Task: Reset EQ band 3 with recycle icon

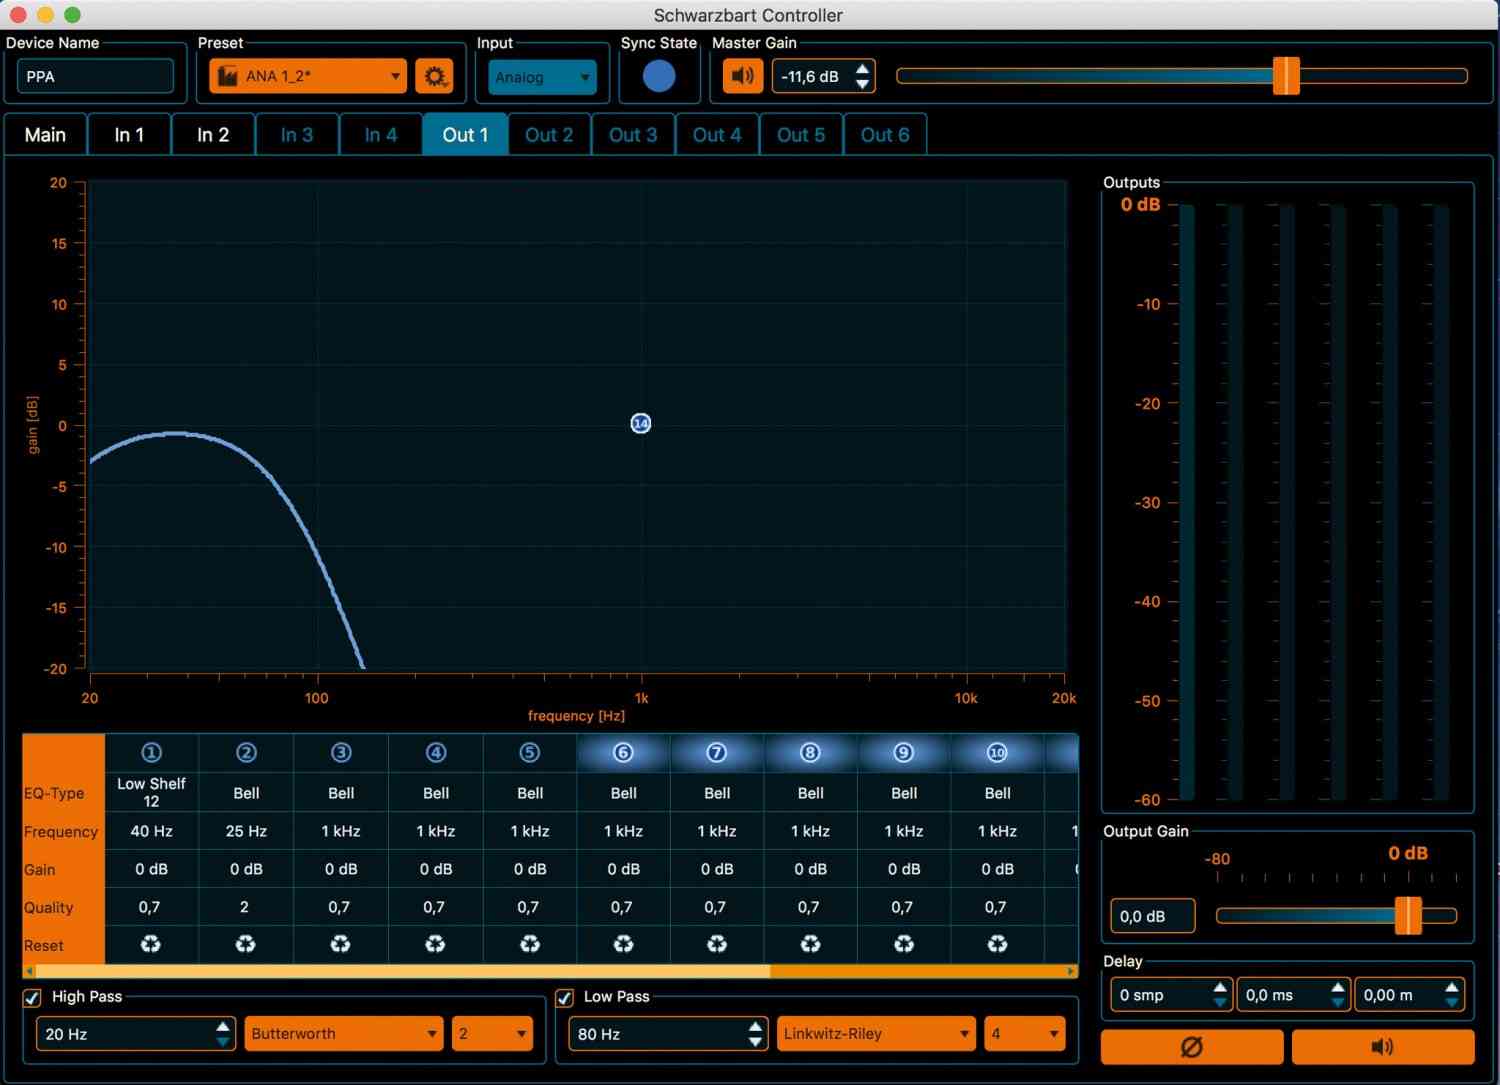Action: point(341,944)
